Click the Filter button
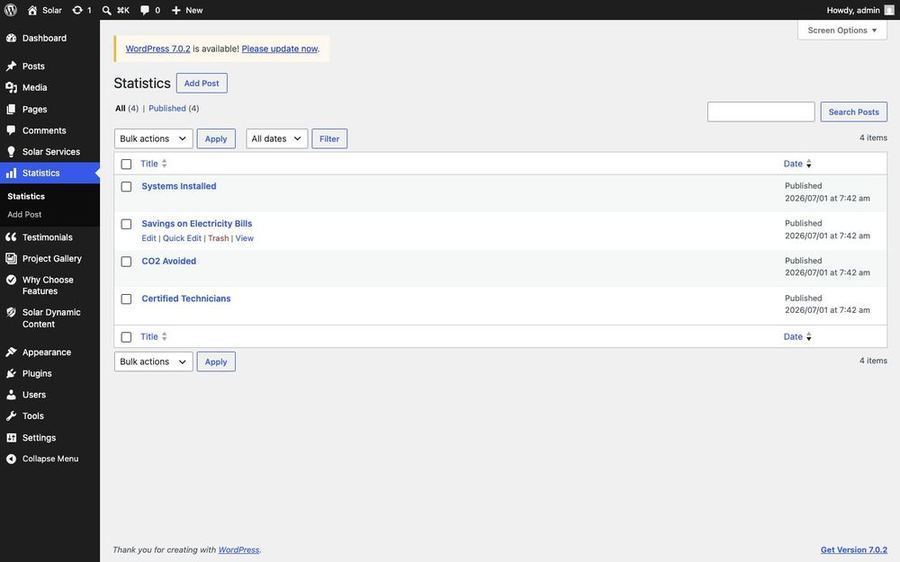Screen dimensions: 900x562 click(329, 138)
